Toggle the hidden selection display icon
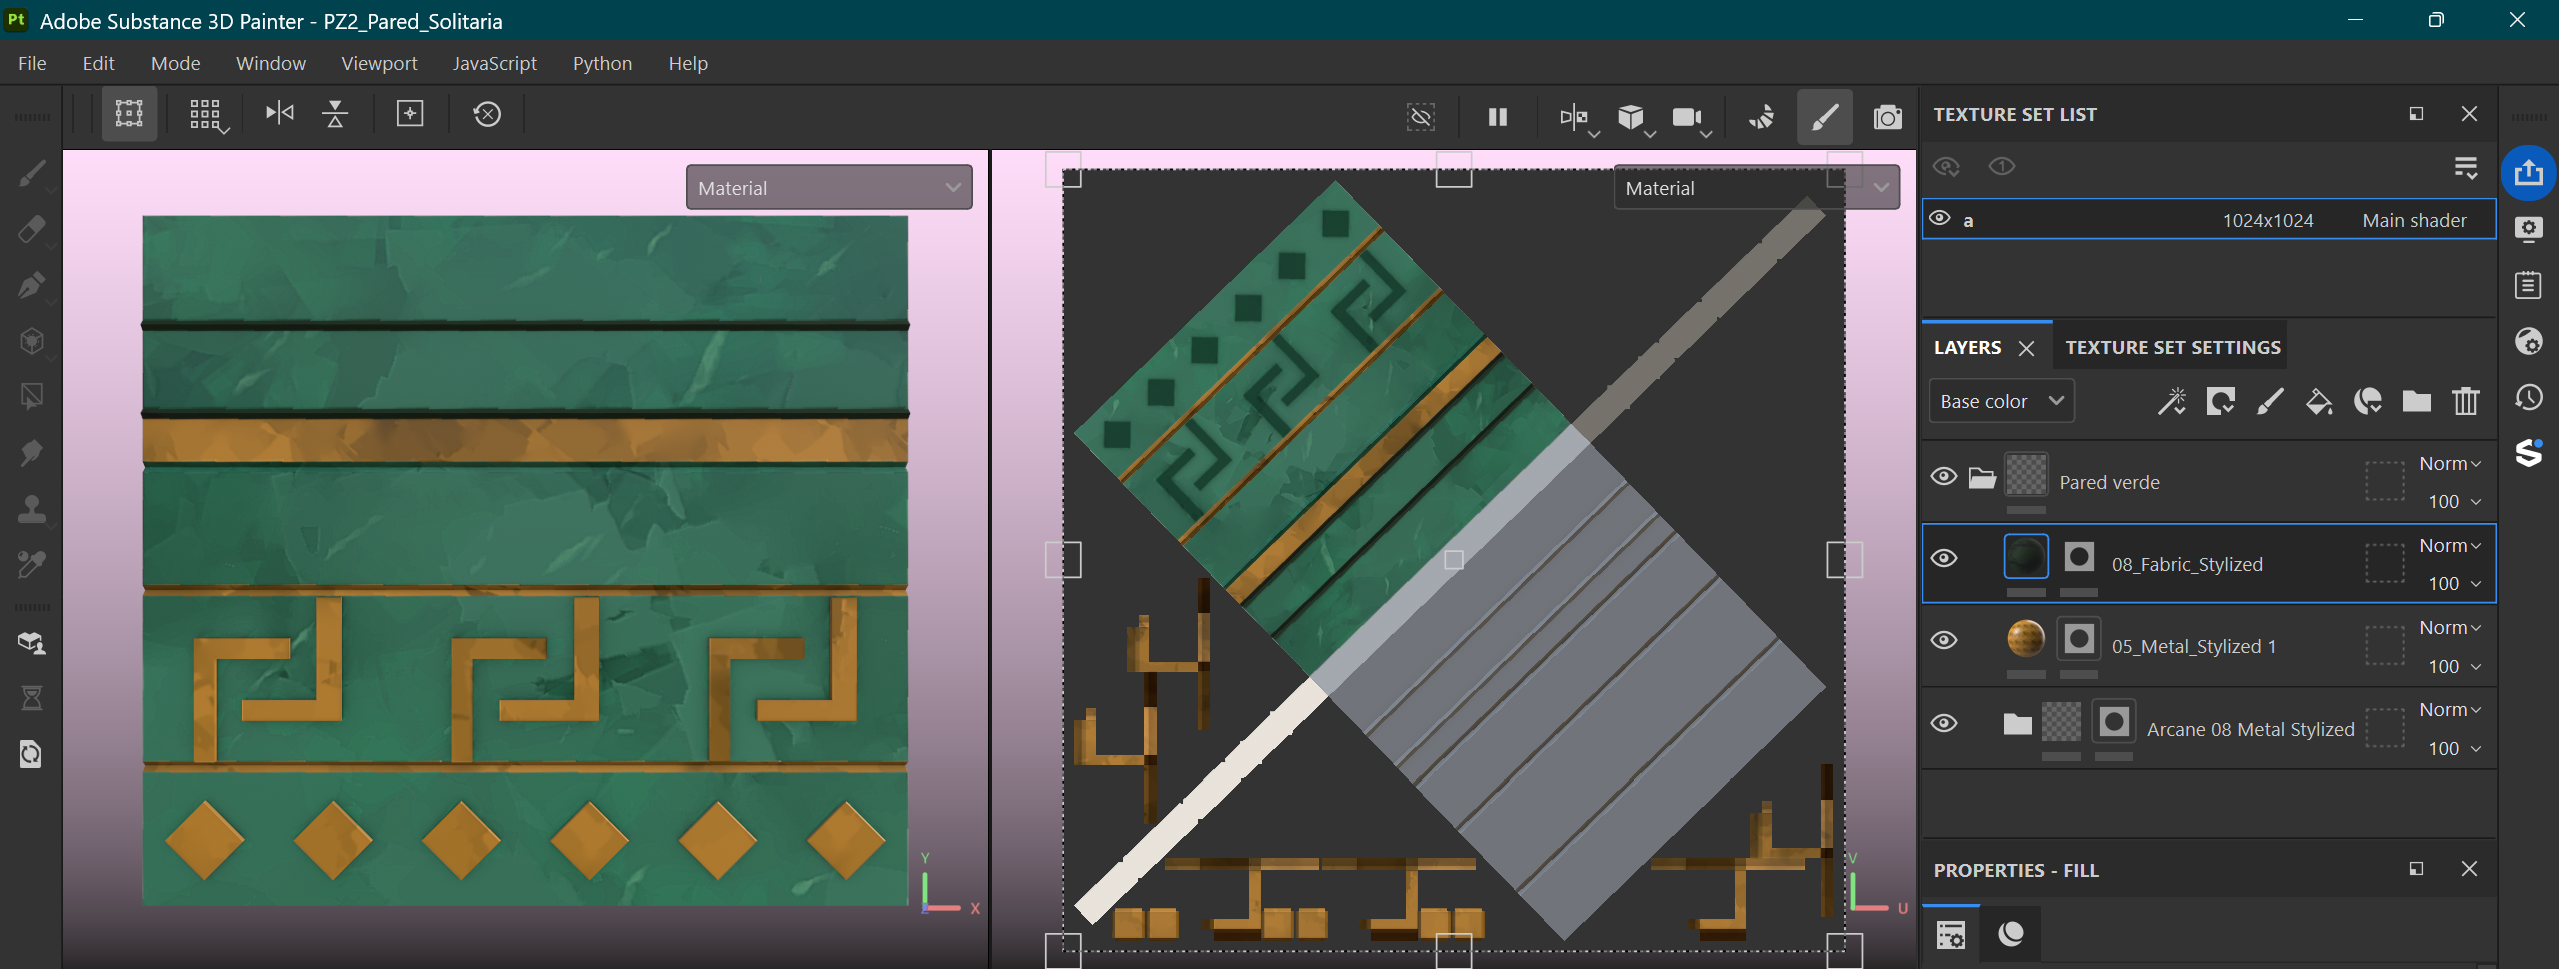Viewport: 2559px width, 969px height. [1421, 117]
